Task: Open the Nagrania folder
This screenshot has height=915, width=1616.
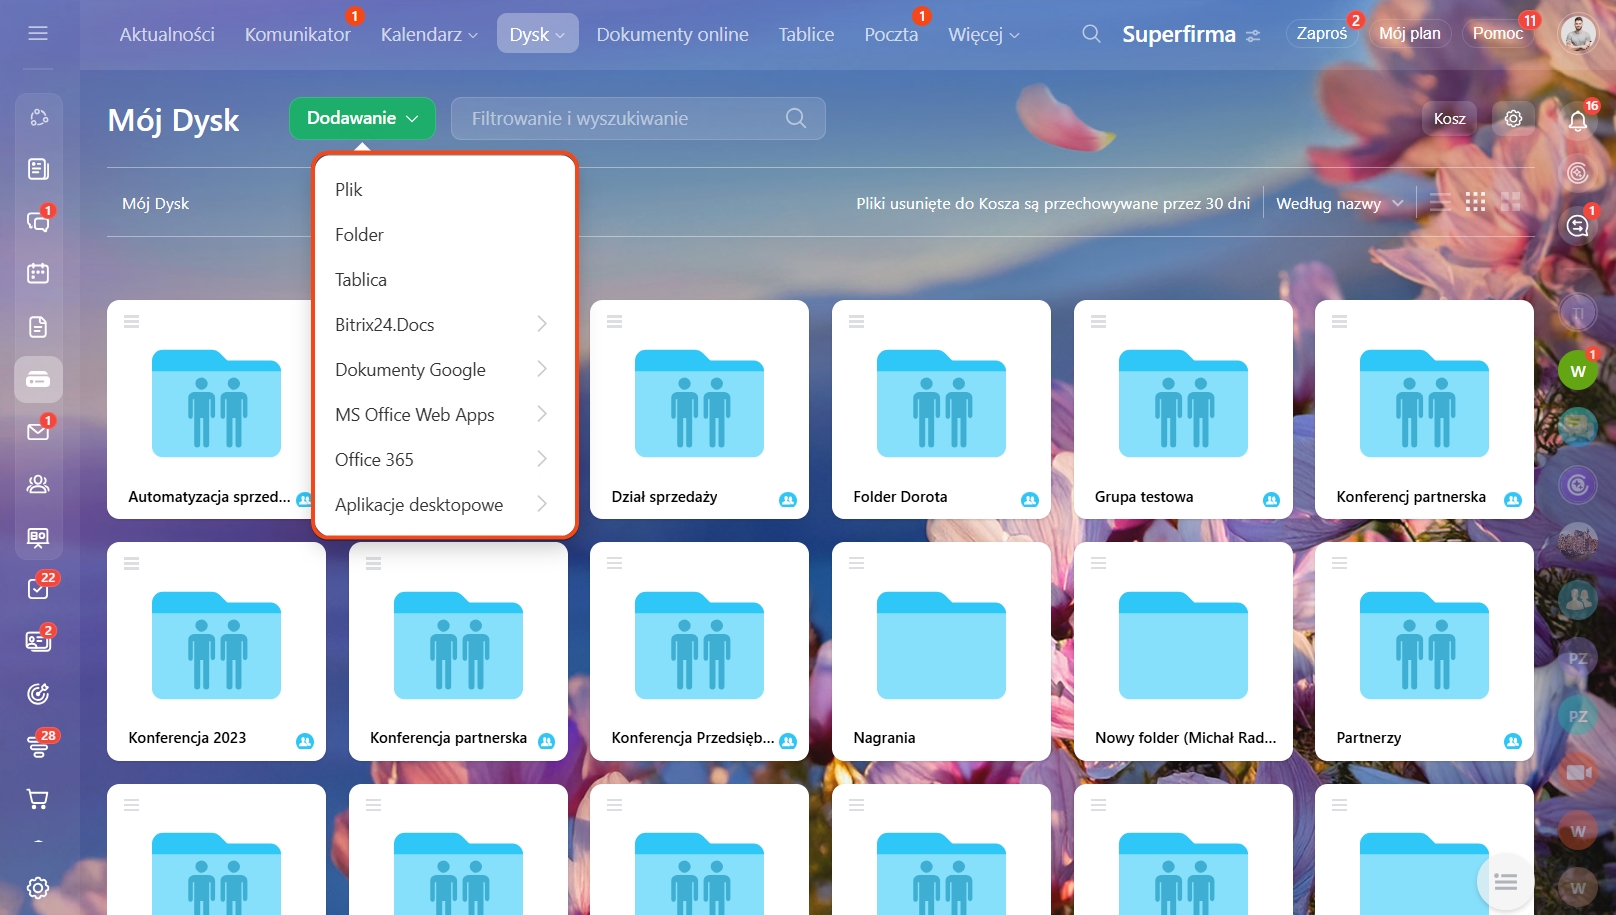Action: pos(941,651)
